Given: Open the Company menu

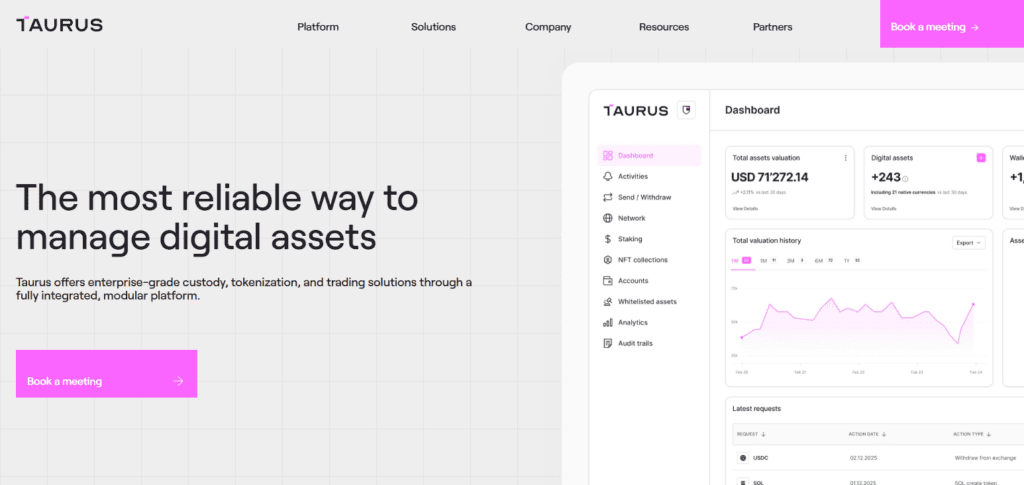Looking at the screenshot, I should [548, 27].
